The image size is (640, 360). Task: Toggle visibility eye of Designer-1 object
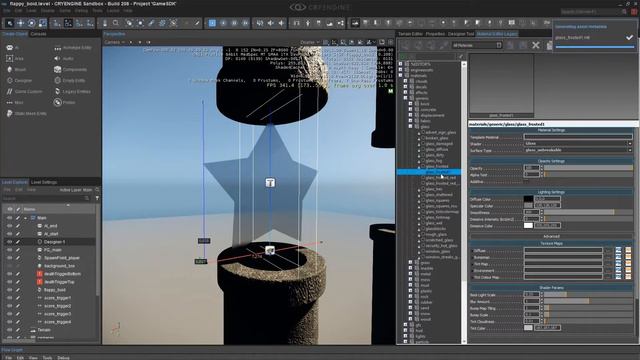click(9, 242)
